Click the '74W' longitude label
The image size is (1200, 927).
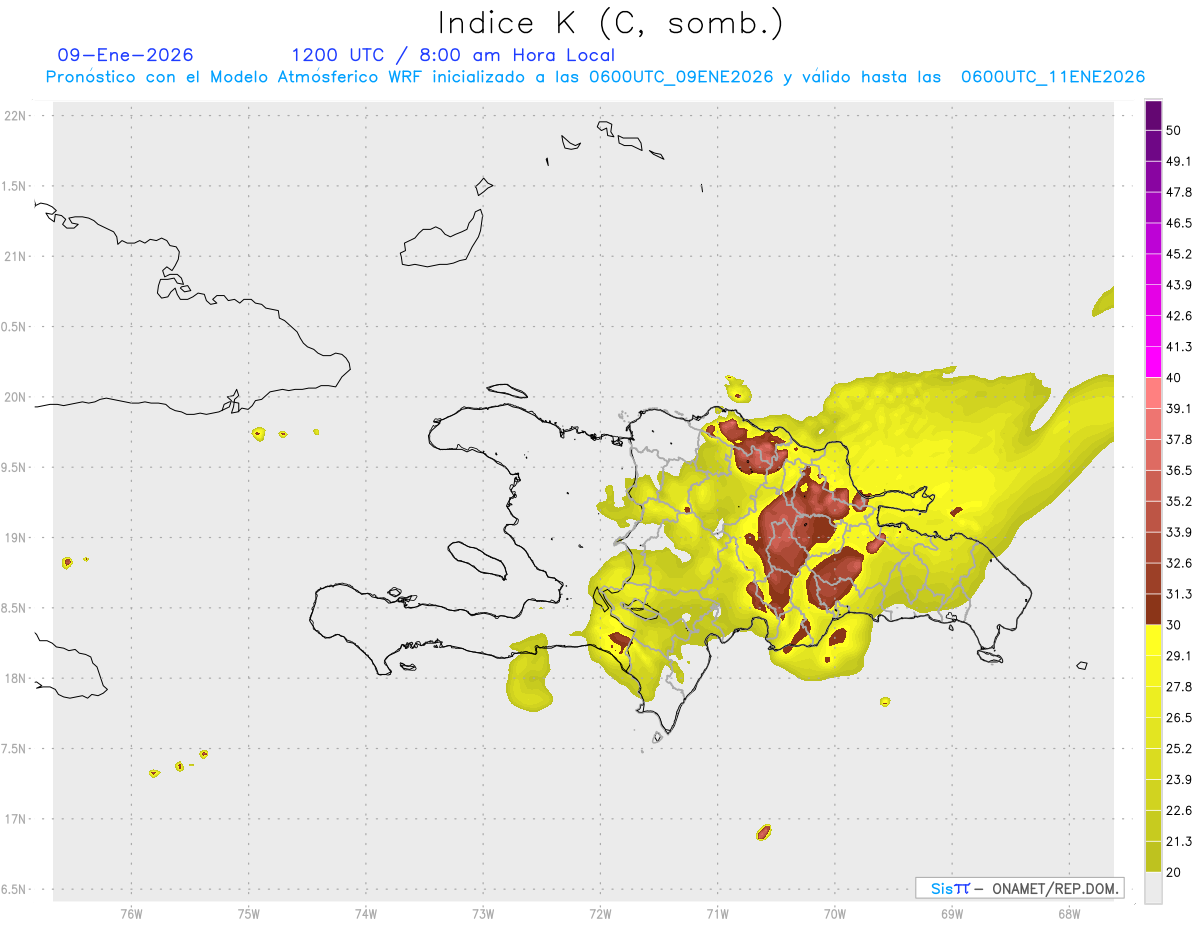[366, 913]
